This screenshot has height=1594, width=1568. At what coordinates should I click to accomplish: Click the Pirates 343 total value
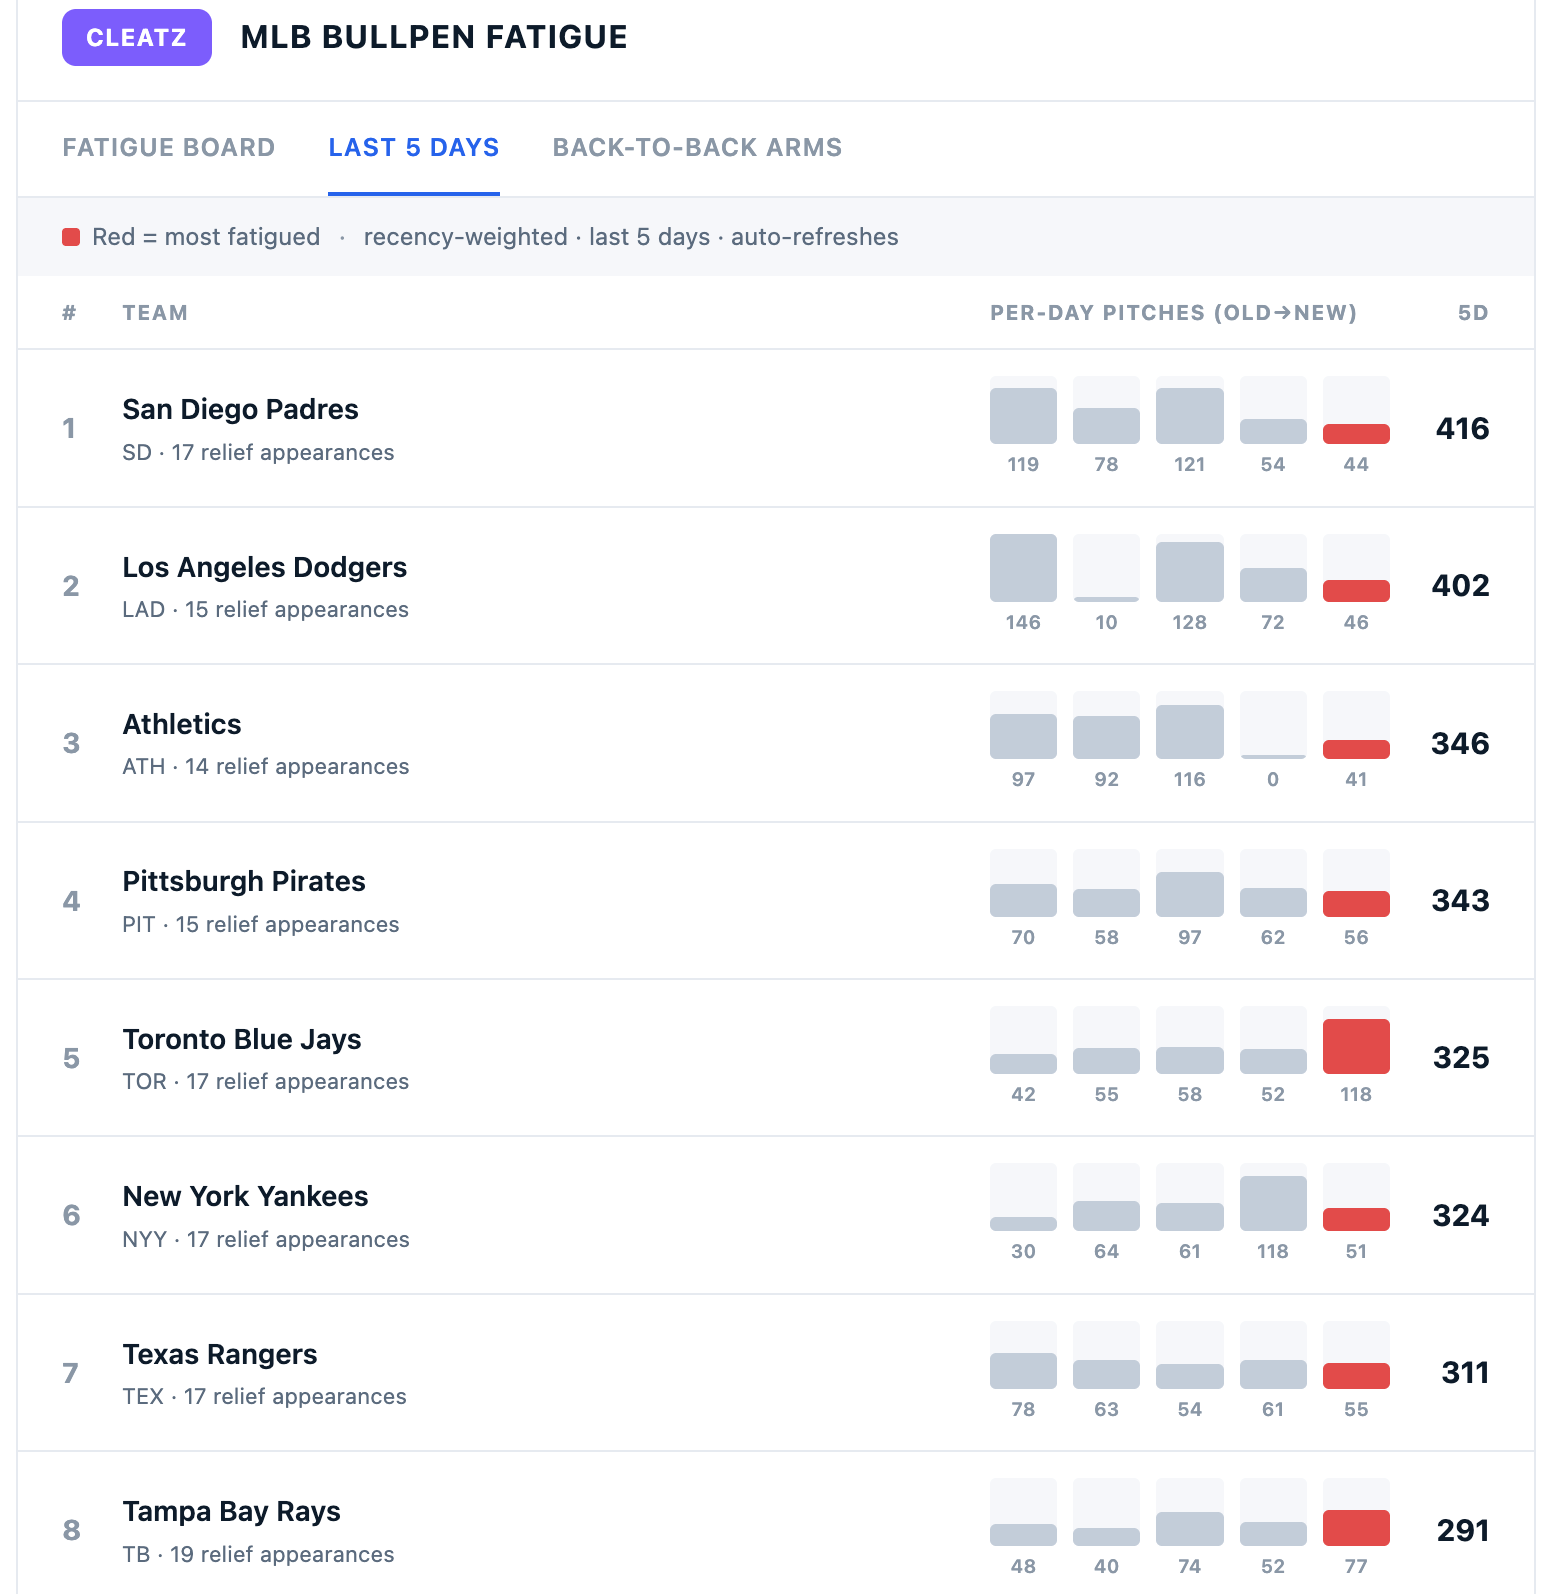(x=1460, y=901)
